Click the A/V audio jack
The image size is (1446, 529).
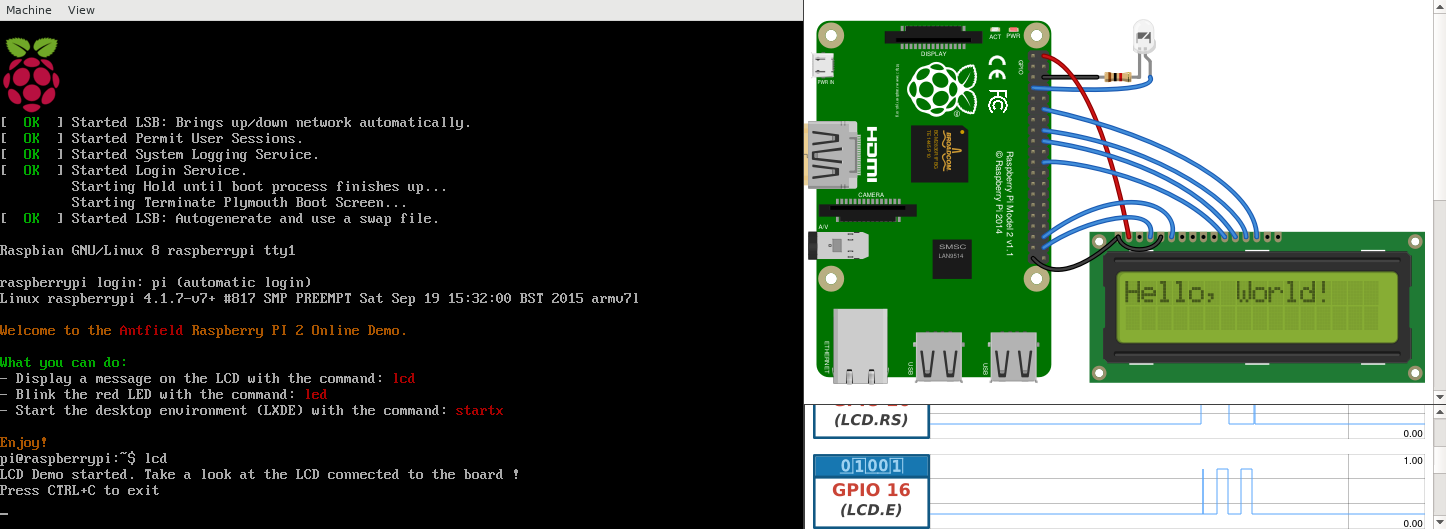pos(839,246)
